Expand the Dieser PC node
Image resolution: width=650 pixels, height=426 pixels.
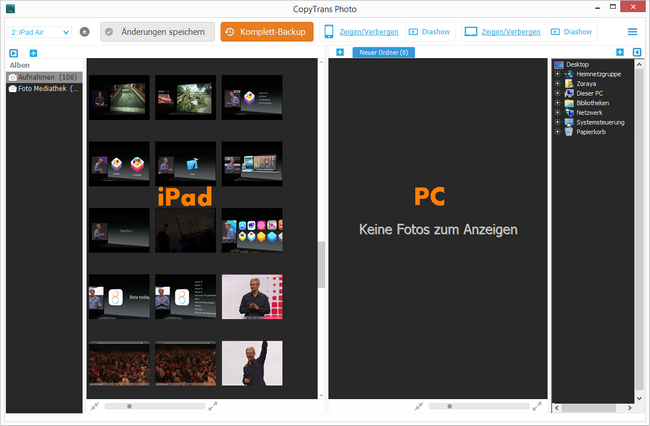point(558,93)
